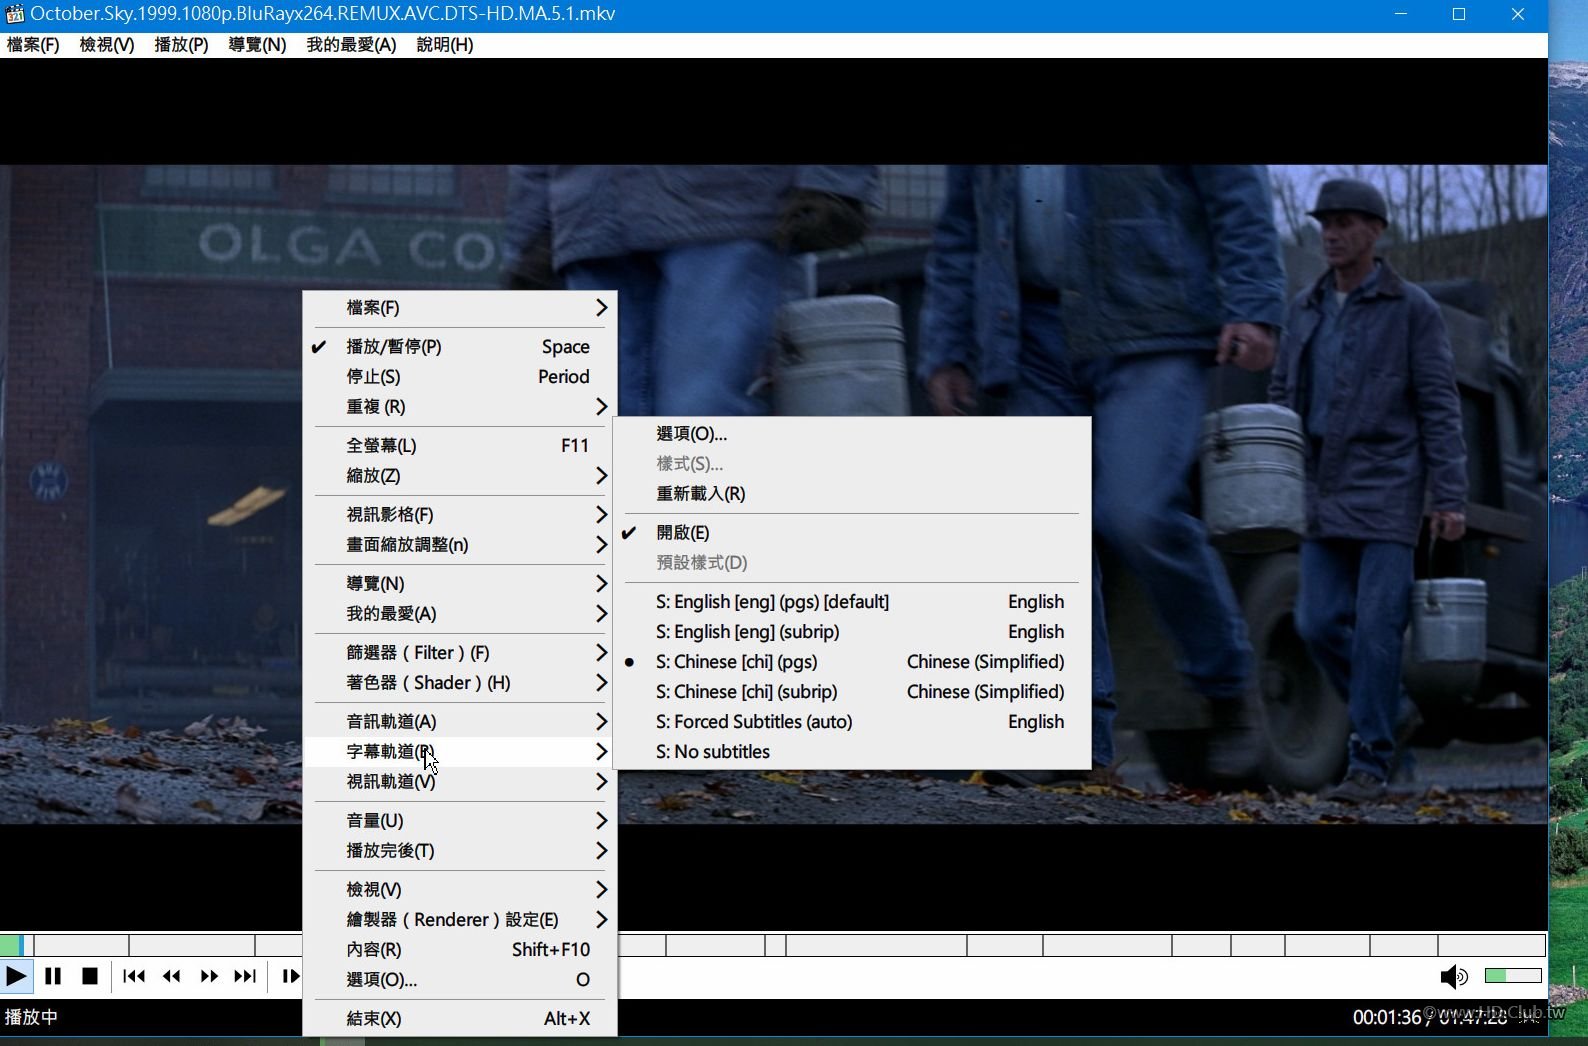
Task: Choose 停止(S) in the context menu
Action: 460,377
